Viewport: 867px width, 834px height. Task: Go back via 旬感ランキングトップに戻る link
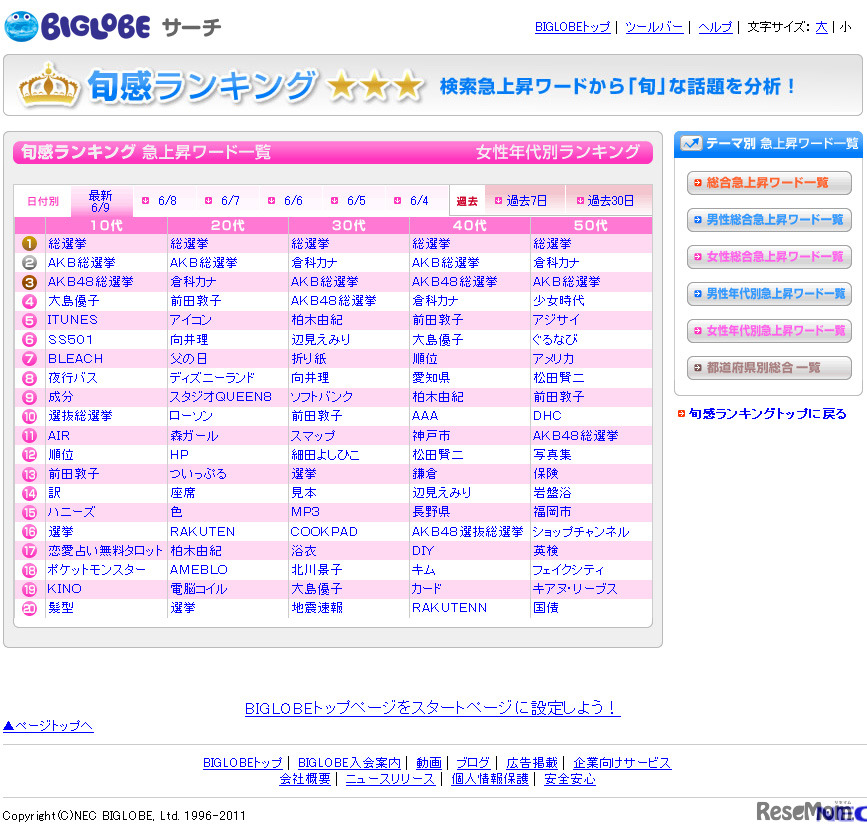coord(766,414)
